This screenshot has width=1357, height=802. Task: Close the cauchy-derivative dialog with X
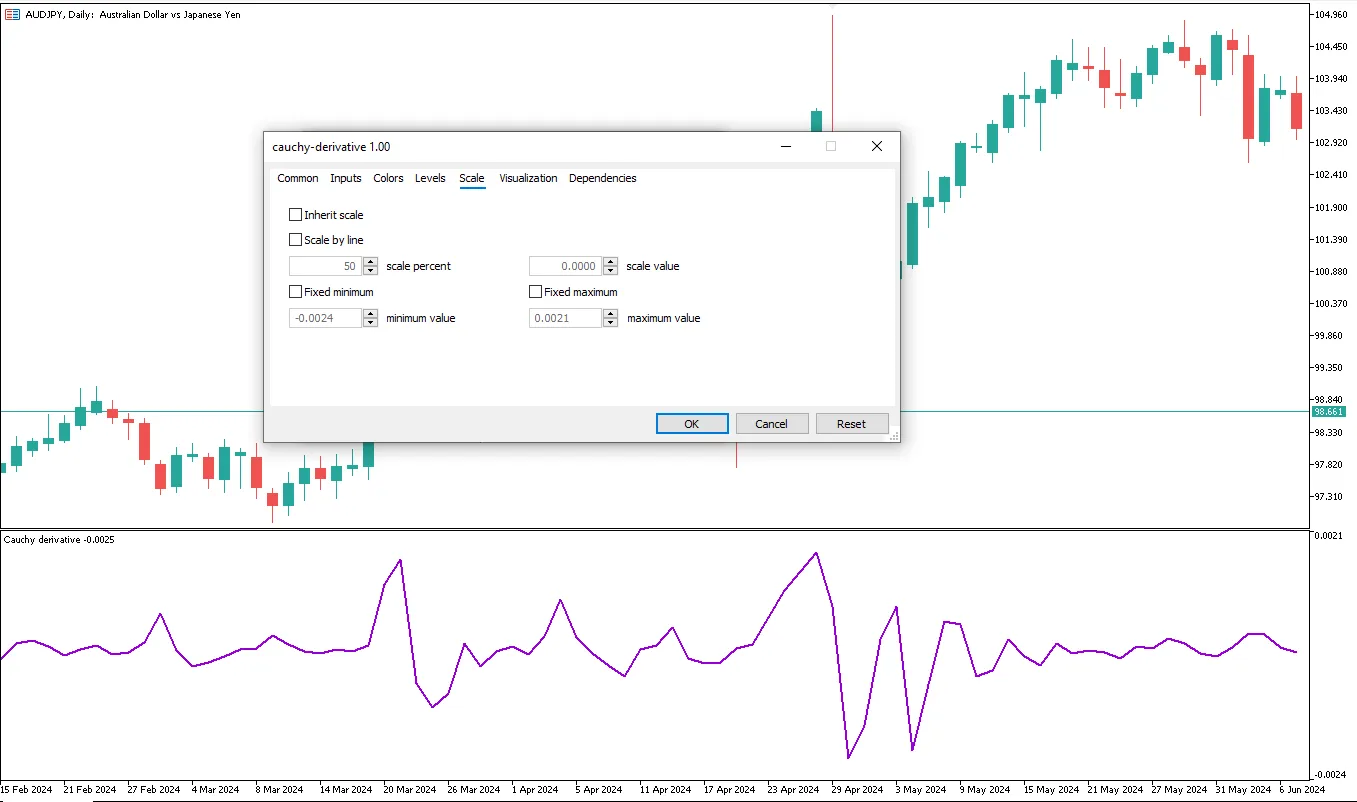click(877, 146)
